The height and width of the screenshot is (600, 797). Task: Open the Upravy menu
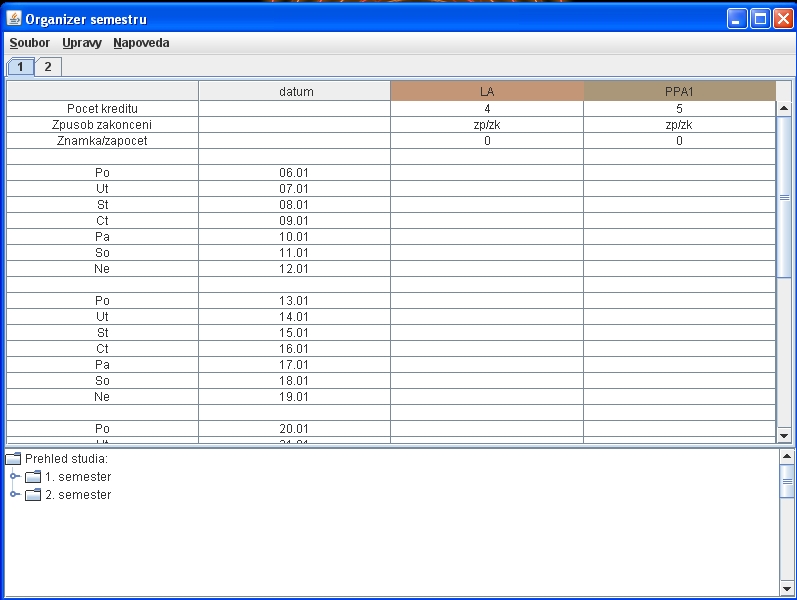pos(81,43)
